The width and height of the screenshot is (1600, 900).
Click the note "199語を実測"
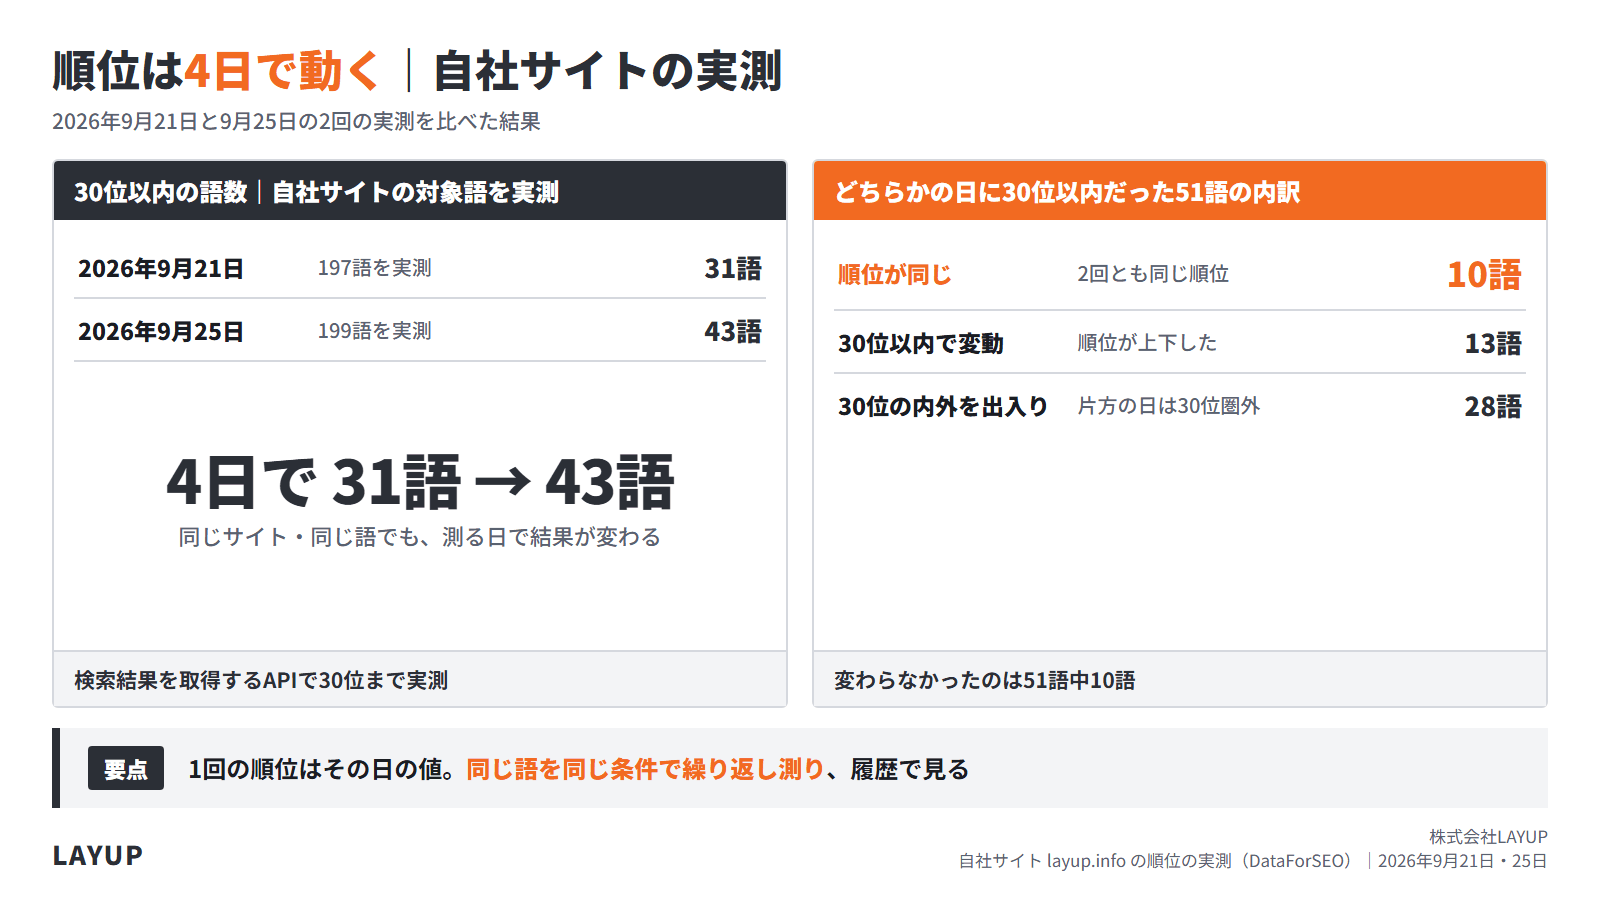tap(374, 331)
